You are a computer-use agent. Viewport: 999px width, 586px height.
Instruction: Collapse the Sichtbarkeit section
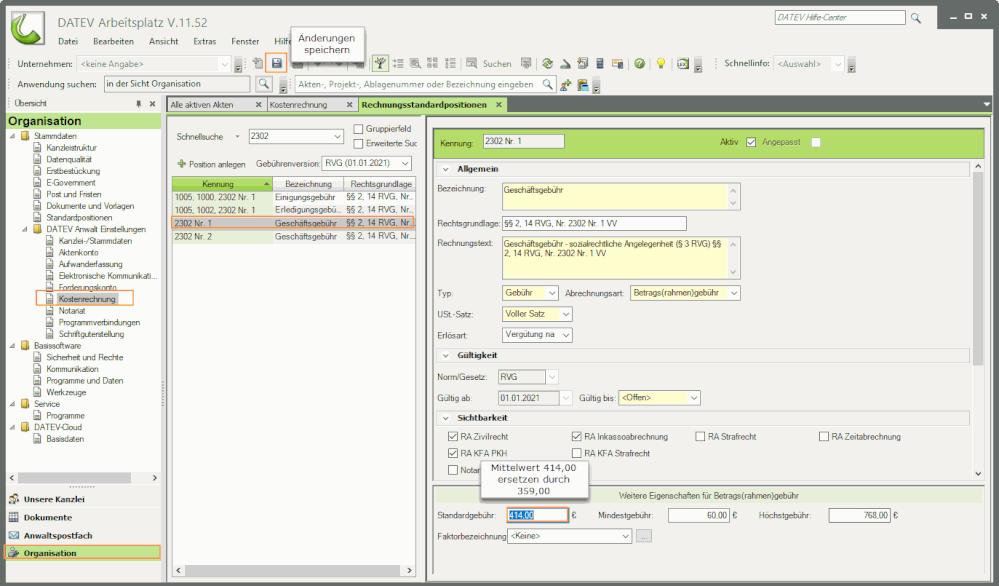445,418
